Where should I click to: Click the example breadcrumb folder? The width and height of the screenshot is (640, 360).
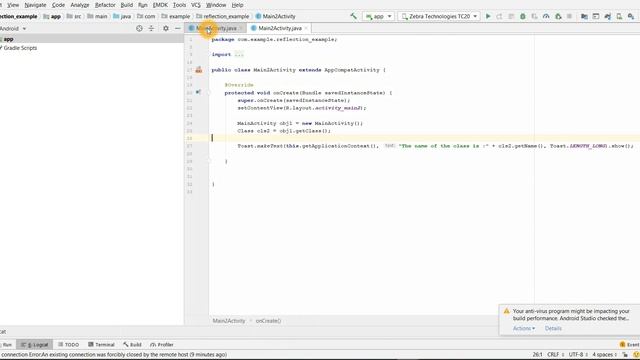click(176, 16)
